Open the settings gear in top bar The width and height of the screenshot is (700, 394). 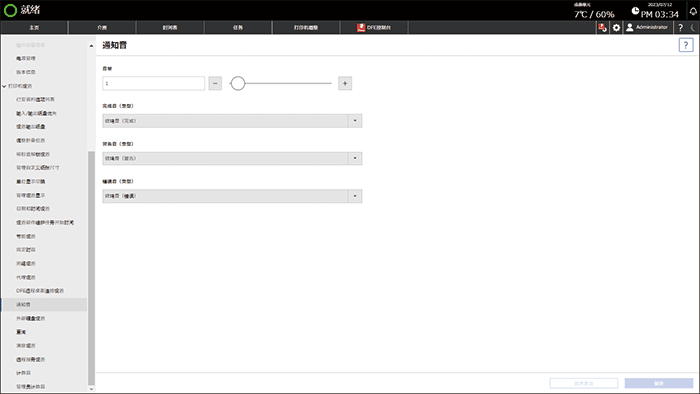tap(616, 28)
